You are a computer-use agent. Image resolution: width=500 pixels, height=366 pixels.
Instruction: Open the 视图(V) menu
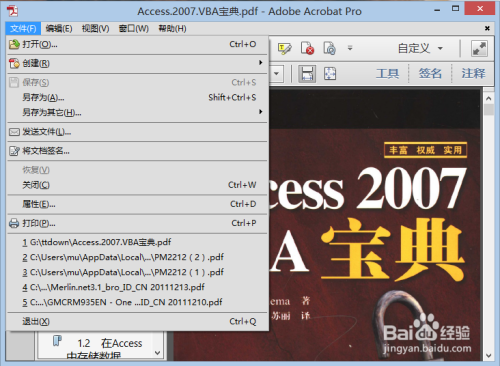coord(95,29)
